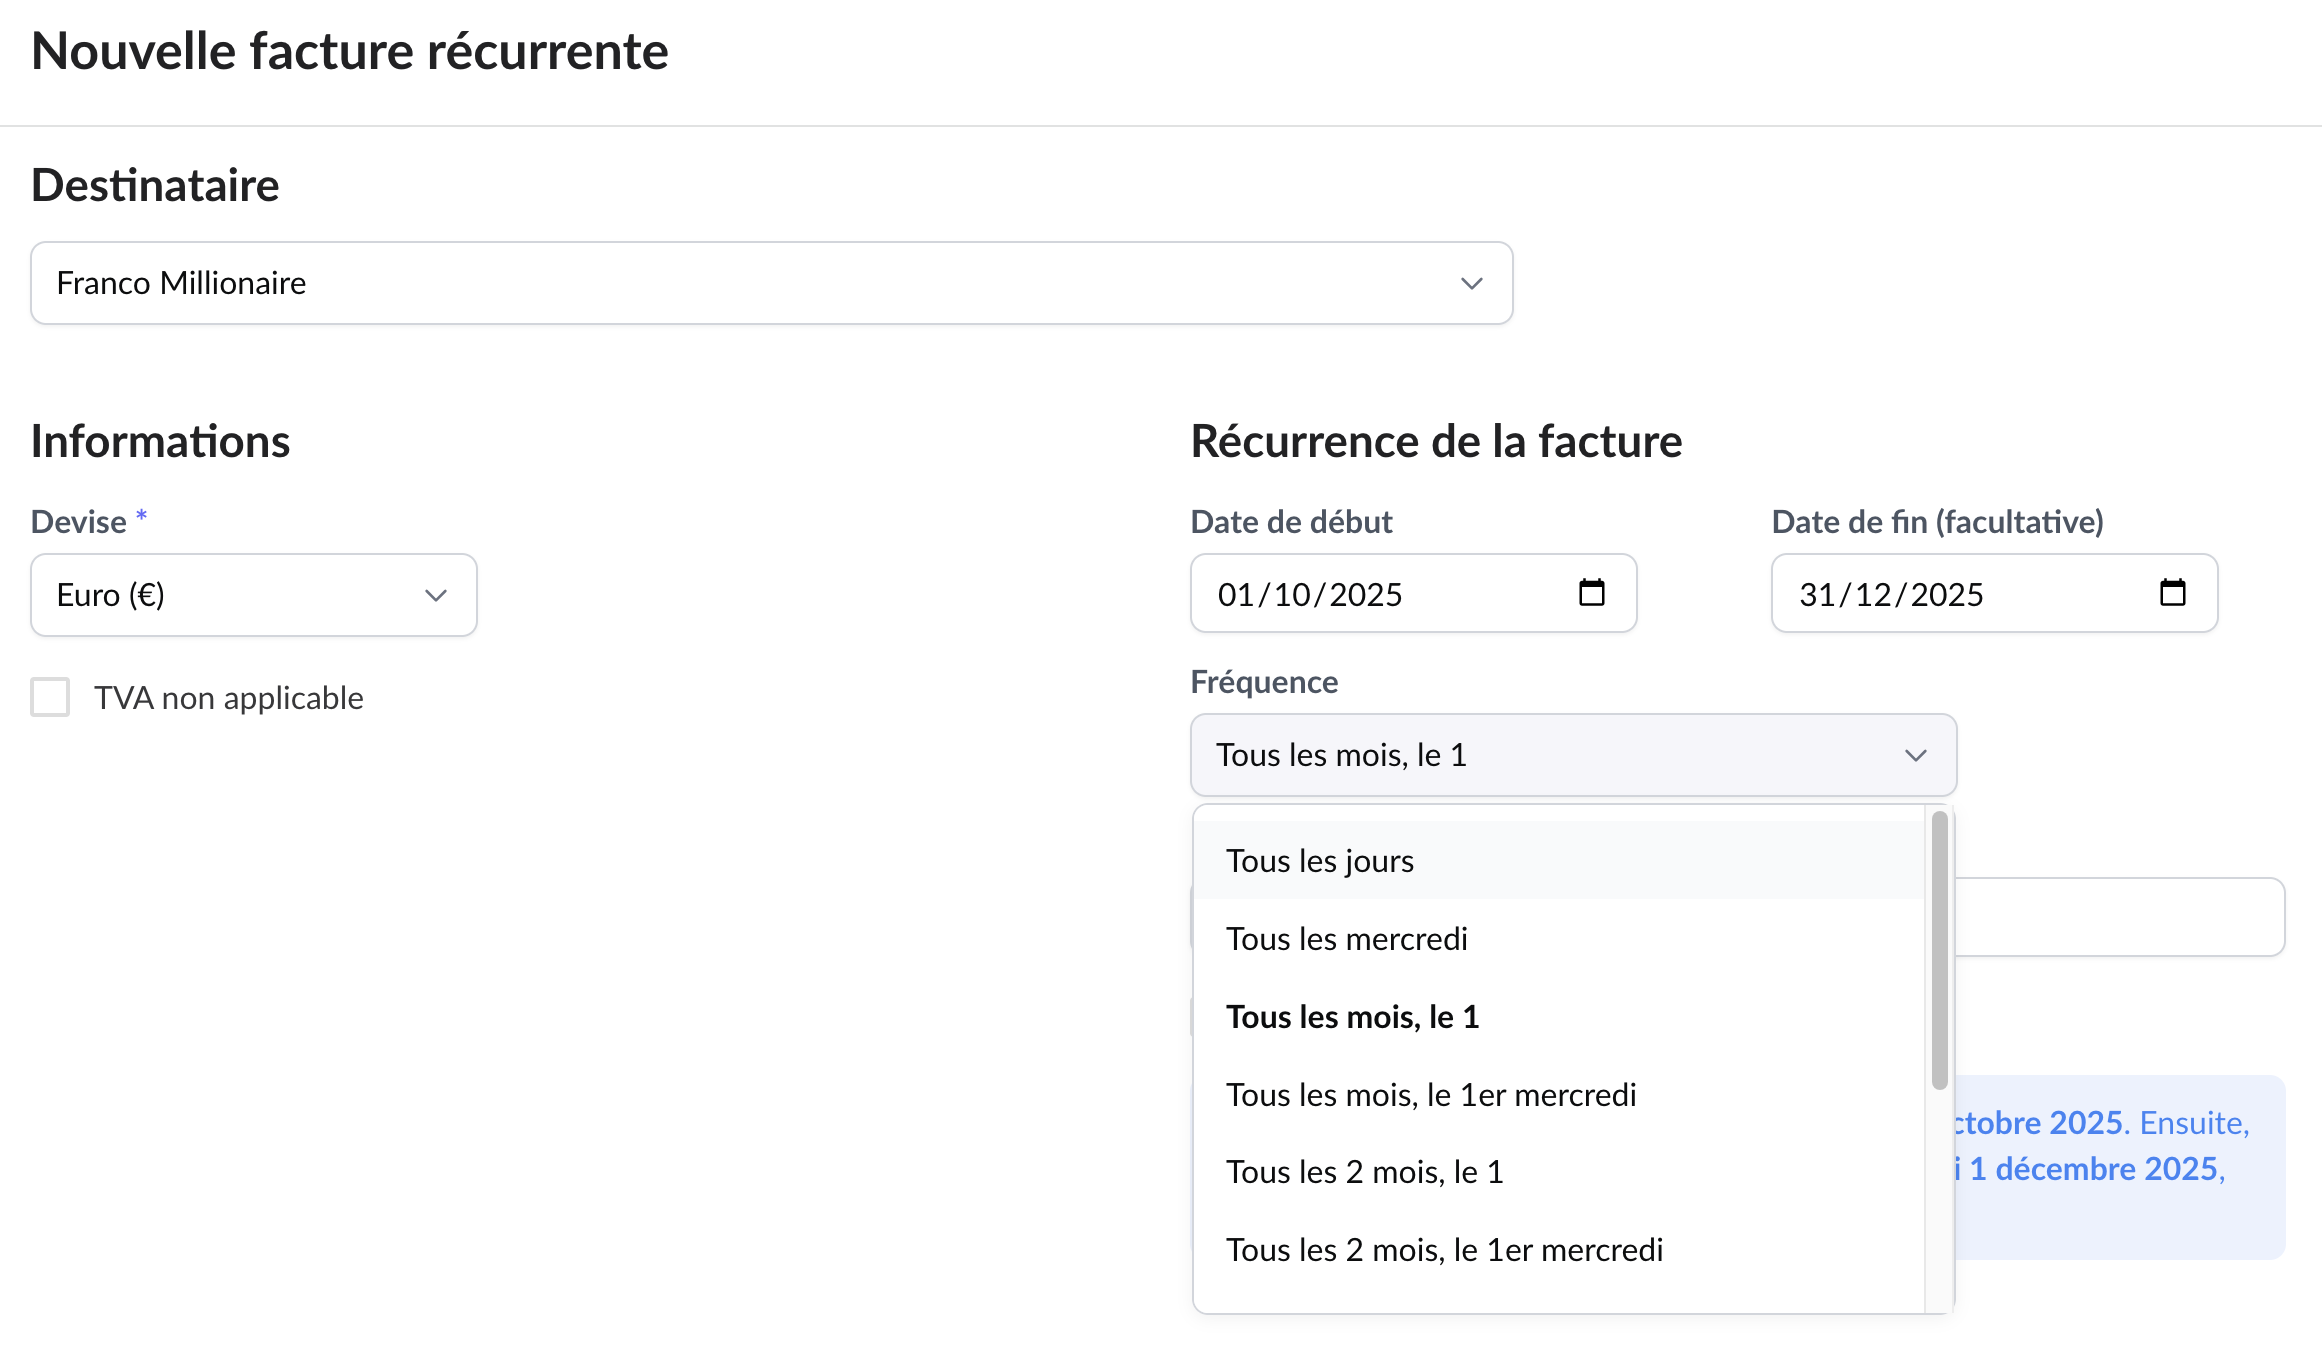Enable TVA non applicable checkbox
This screenshot has width=2322, height=1356.
[50, 697]
